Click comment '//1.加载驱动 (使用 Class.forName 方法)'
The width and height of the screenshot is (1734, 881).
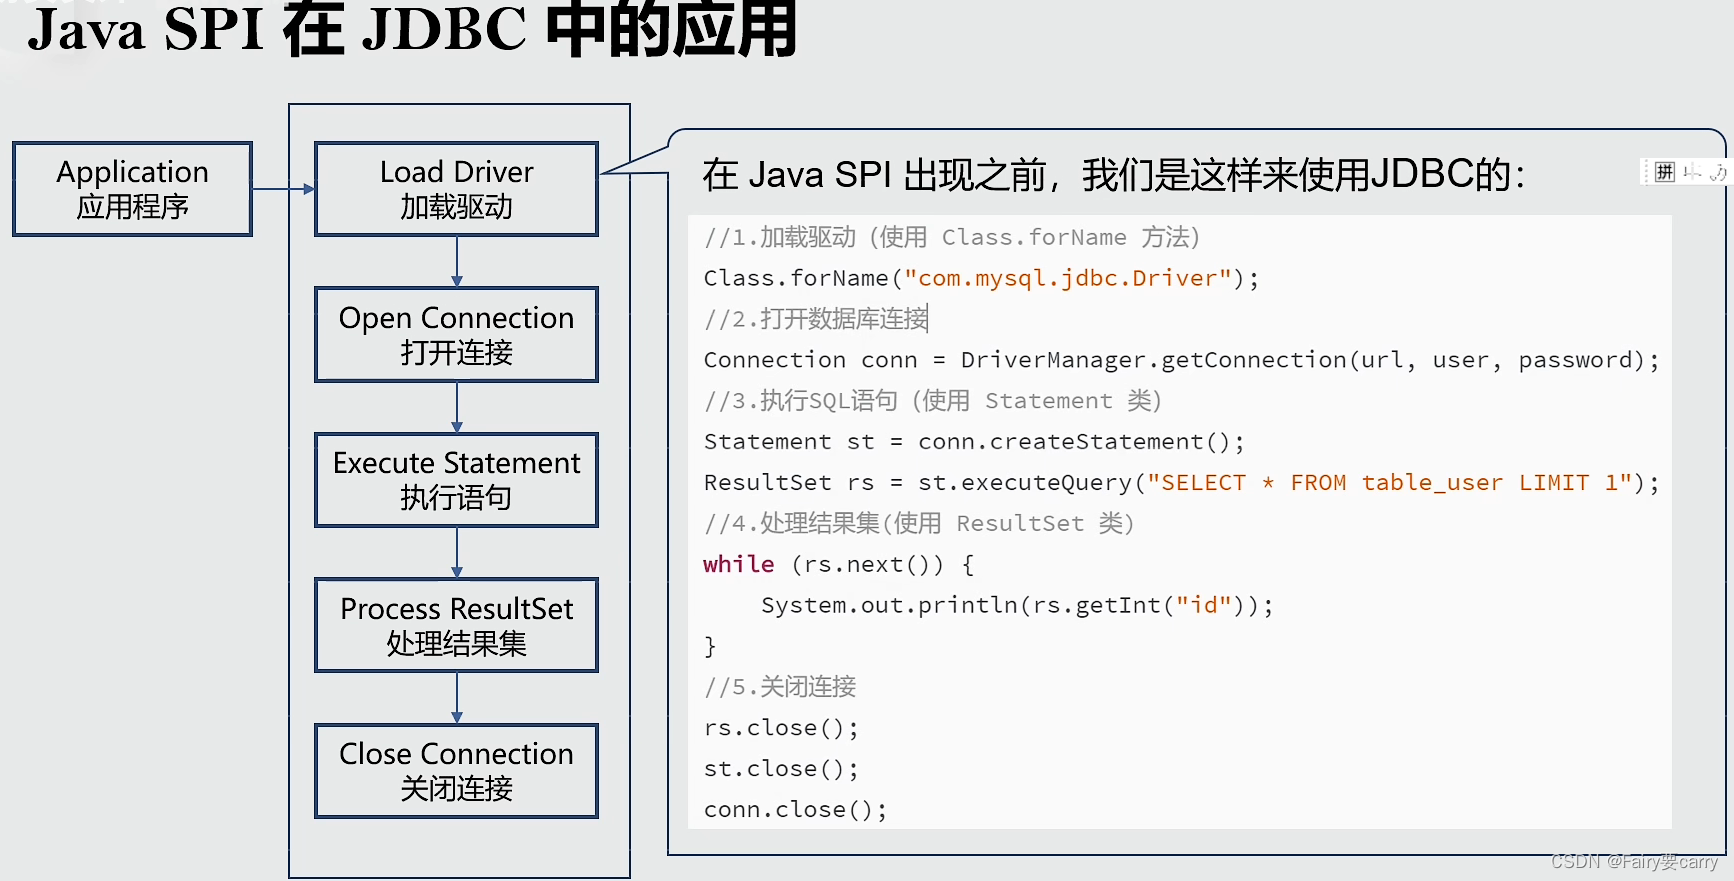pos(952,237)
